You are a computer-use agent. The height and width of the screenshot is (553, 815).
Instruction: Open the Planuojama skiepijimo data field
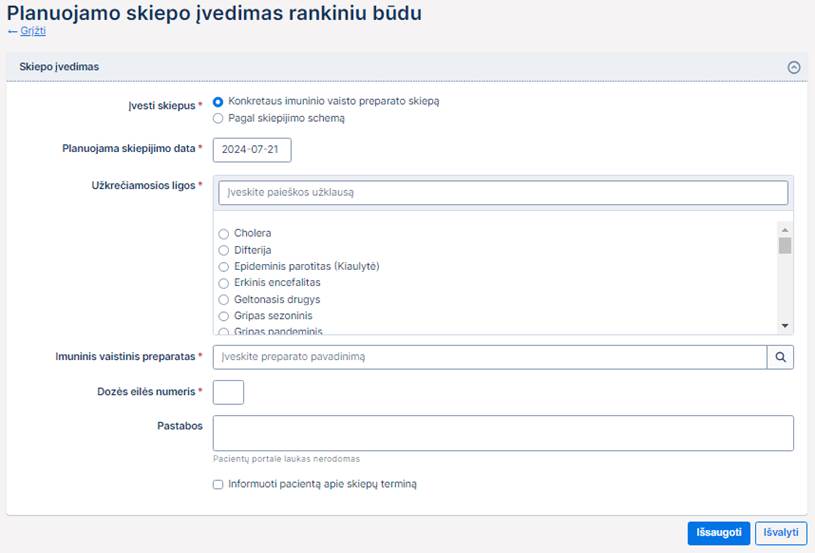[252, 149]
